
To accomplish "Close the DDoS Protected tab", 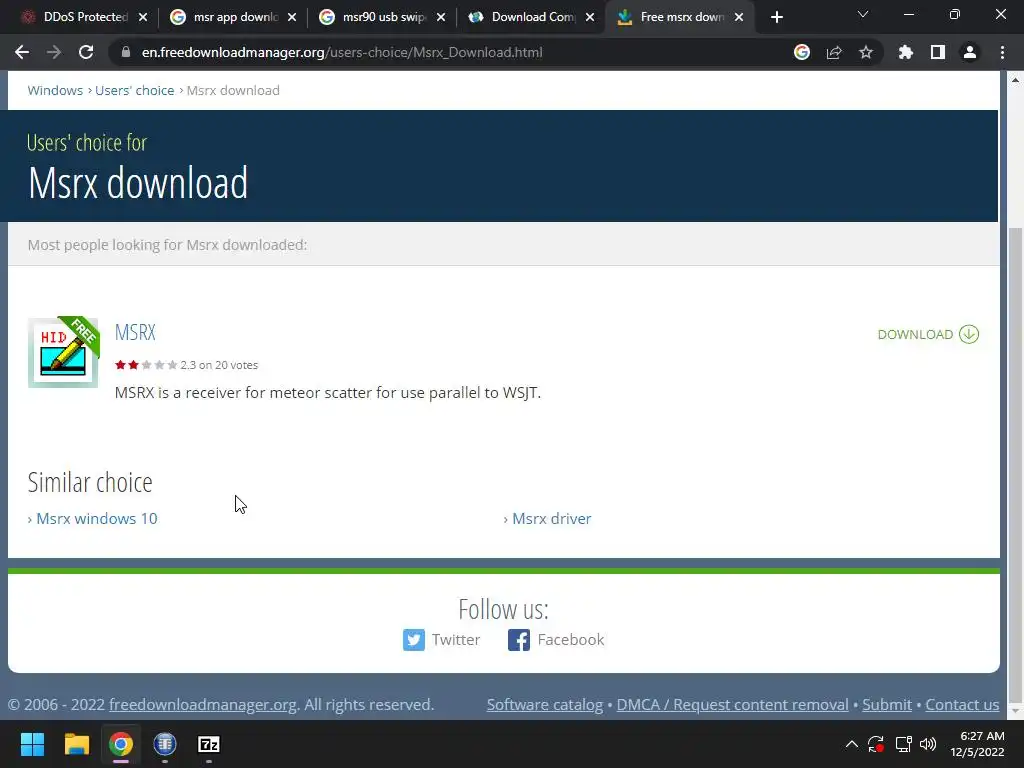I will (143, 17).
